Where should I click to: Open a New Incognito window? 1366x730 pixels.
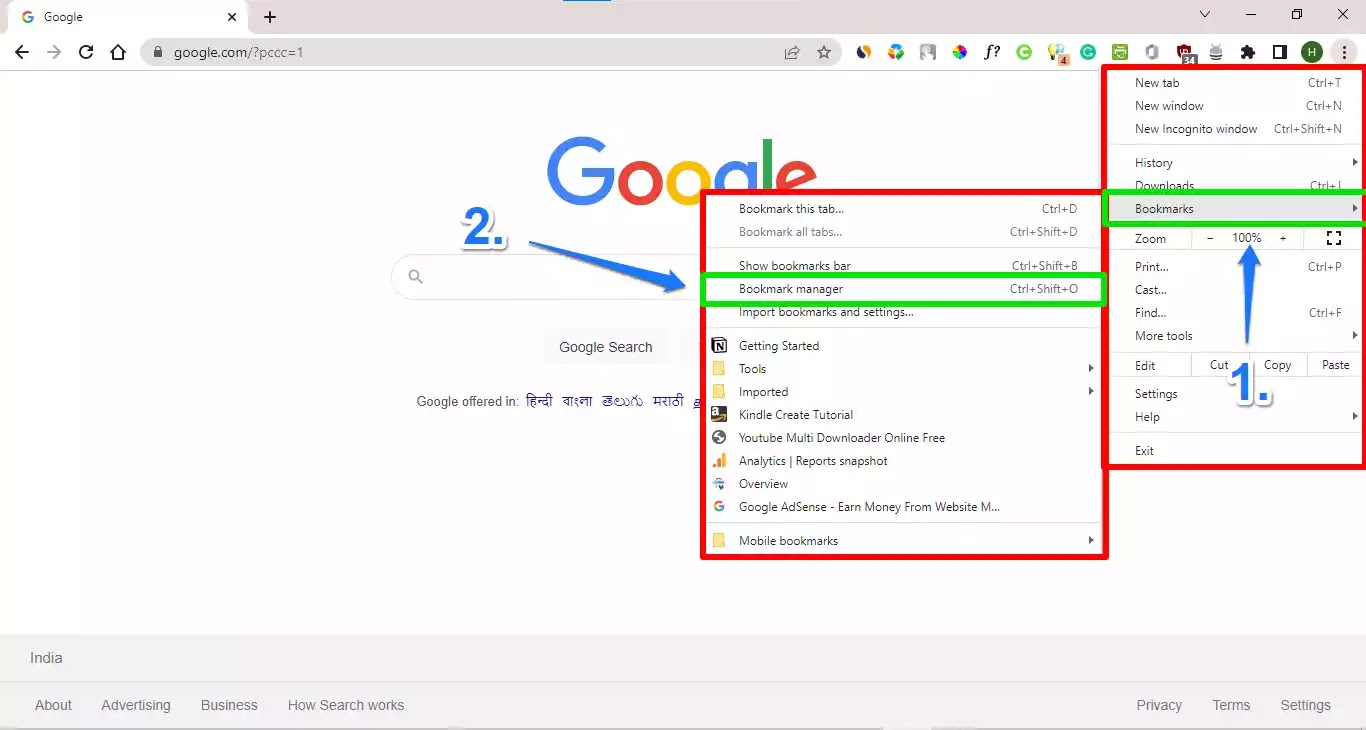point(1196,128)
